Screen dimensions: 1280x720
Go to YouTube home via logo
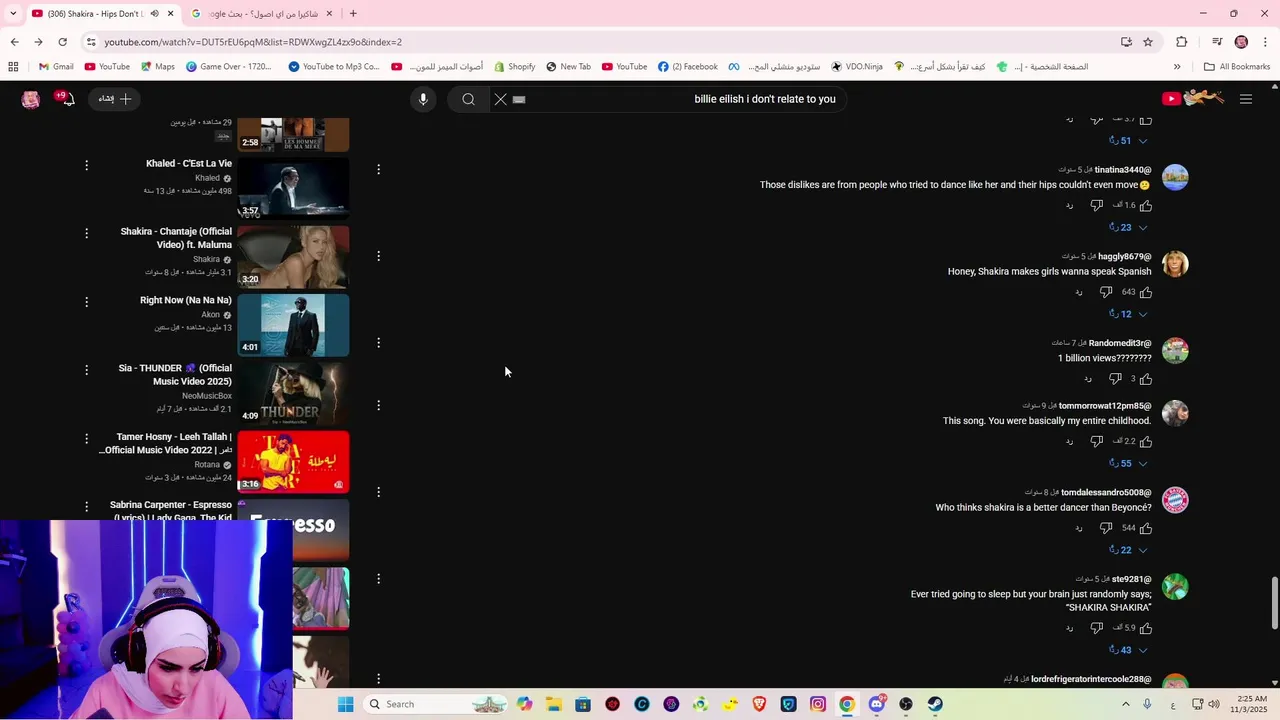click(1193, 98)
